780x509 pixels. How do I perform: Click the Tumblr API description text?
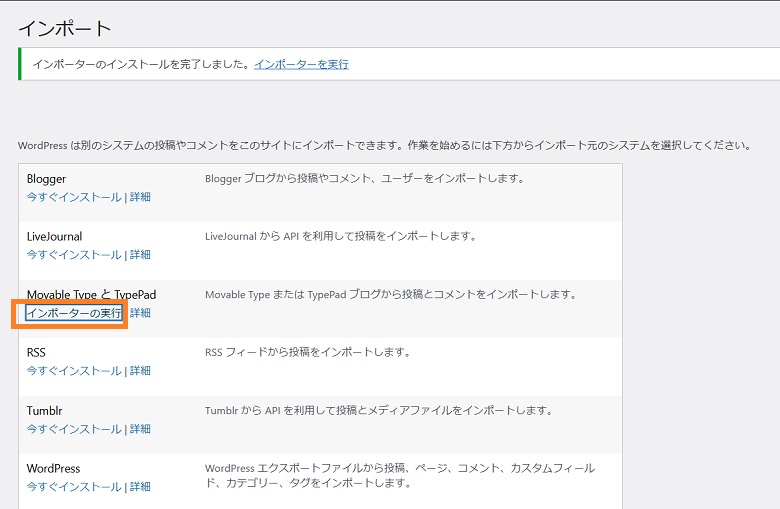[x=379, y=410]
